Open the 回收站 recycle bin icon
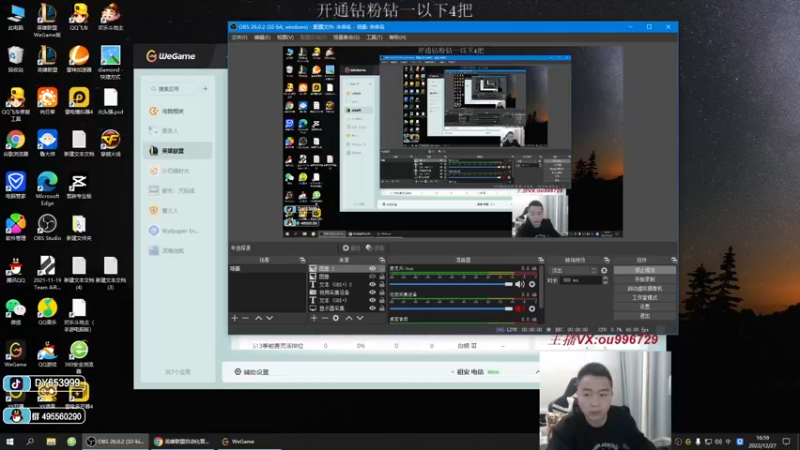 (15, 59)
